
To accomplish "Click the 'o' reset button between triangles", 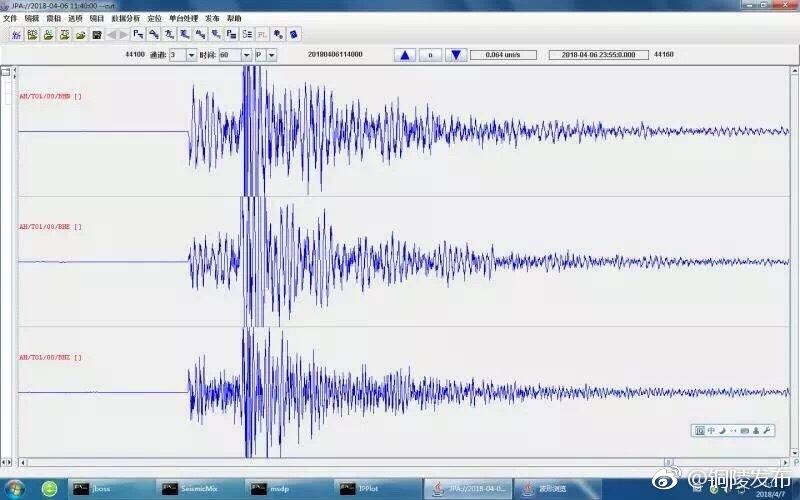I will pyautogui.click(x=430, y=55).
